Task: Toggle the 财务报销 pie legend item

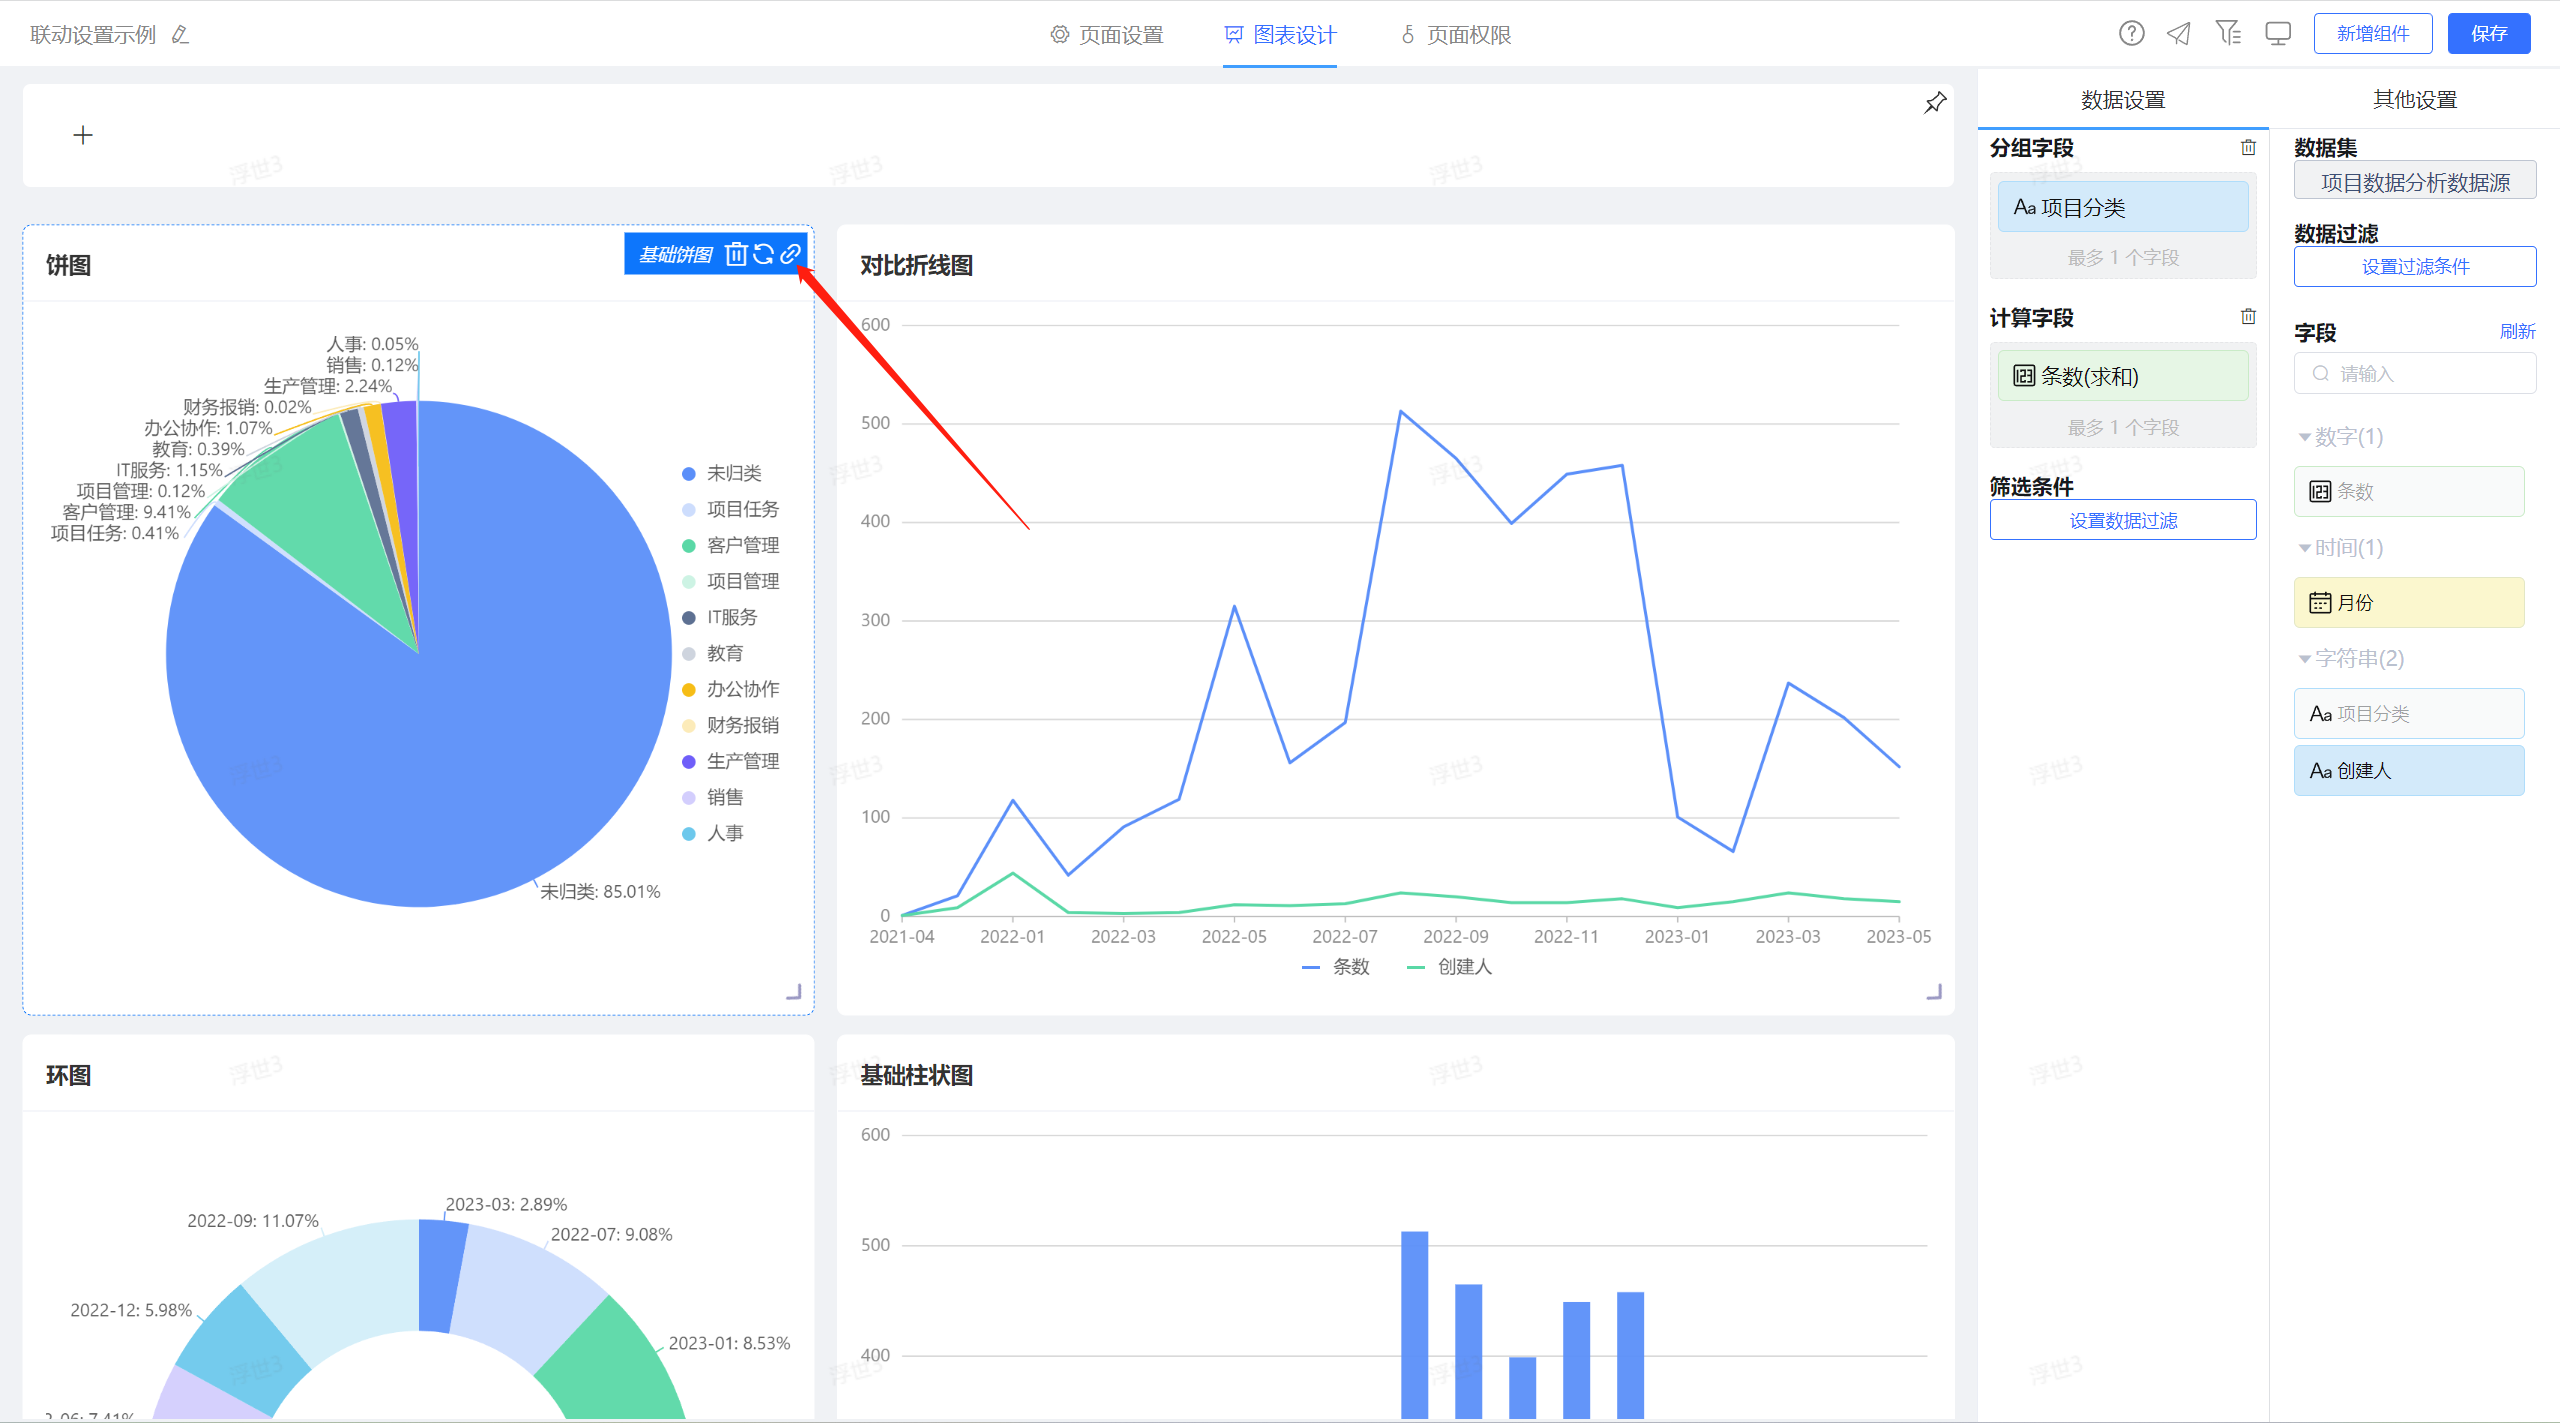Action: 730,725
